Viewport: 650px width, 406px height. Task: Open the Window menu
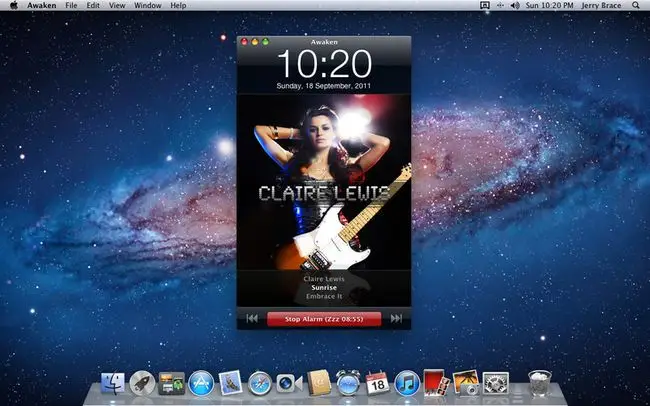tap(148, 5)
